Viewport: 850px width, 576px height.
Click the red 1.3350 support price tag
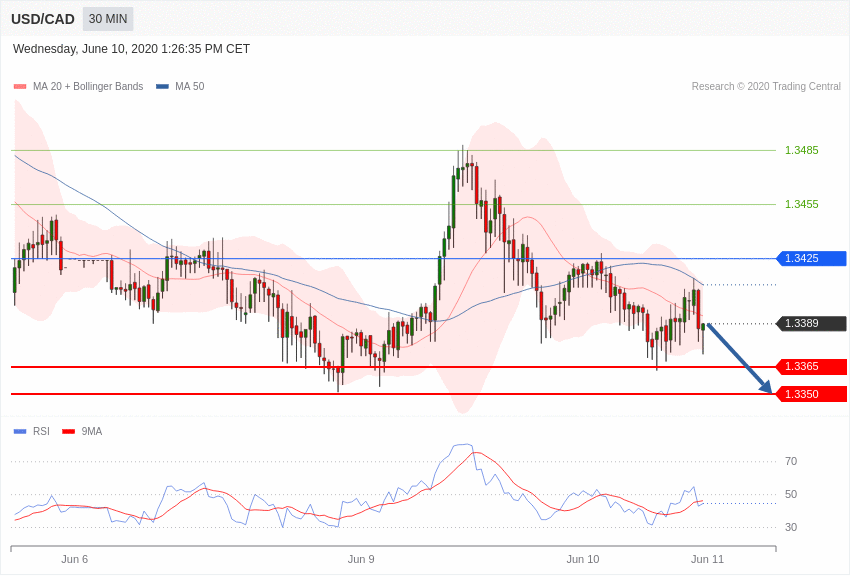pos(812,394)
